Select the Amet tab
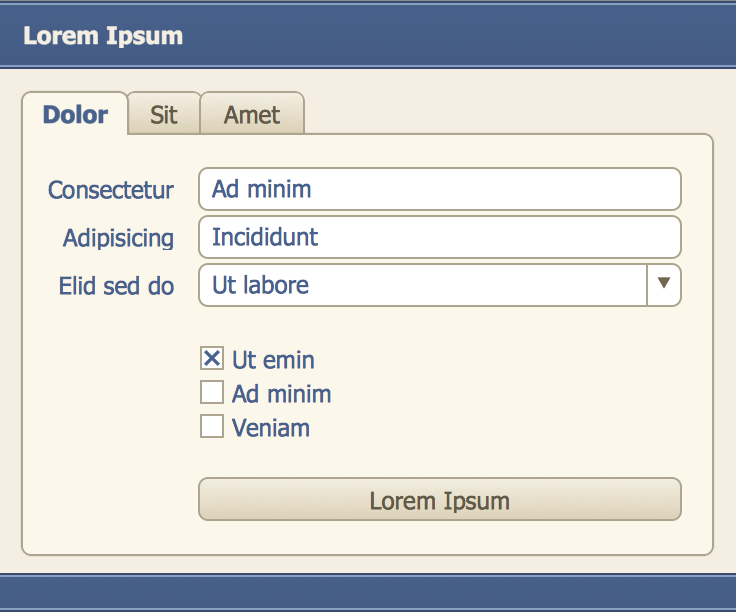This screenshot has width=736, height=612. pyautogui.click(x=252, y=115)
